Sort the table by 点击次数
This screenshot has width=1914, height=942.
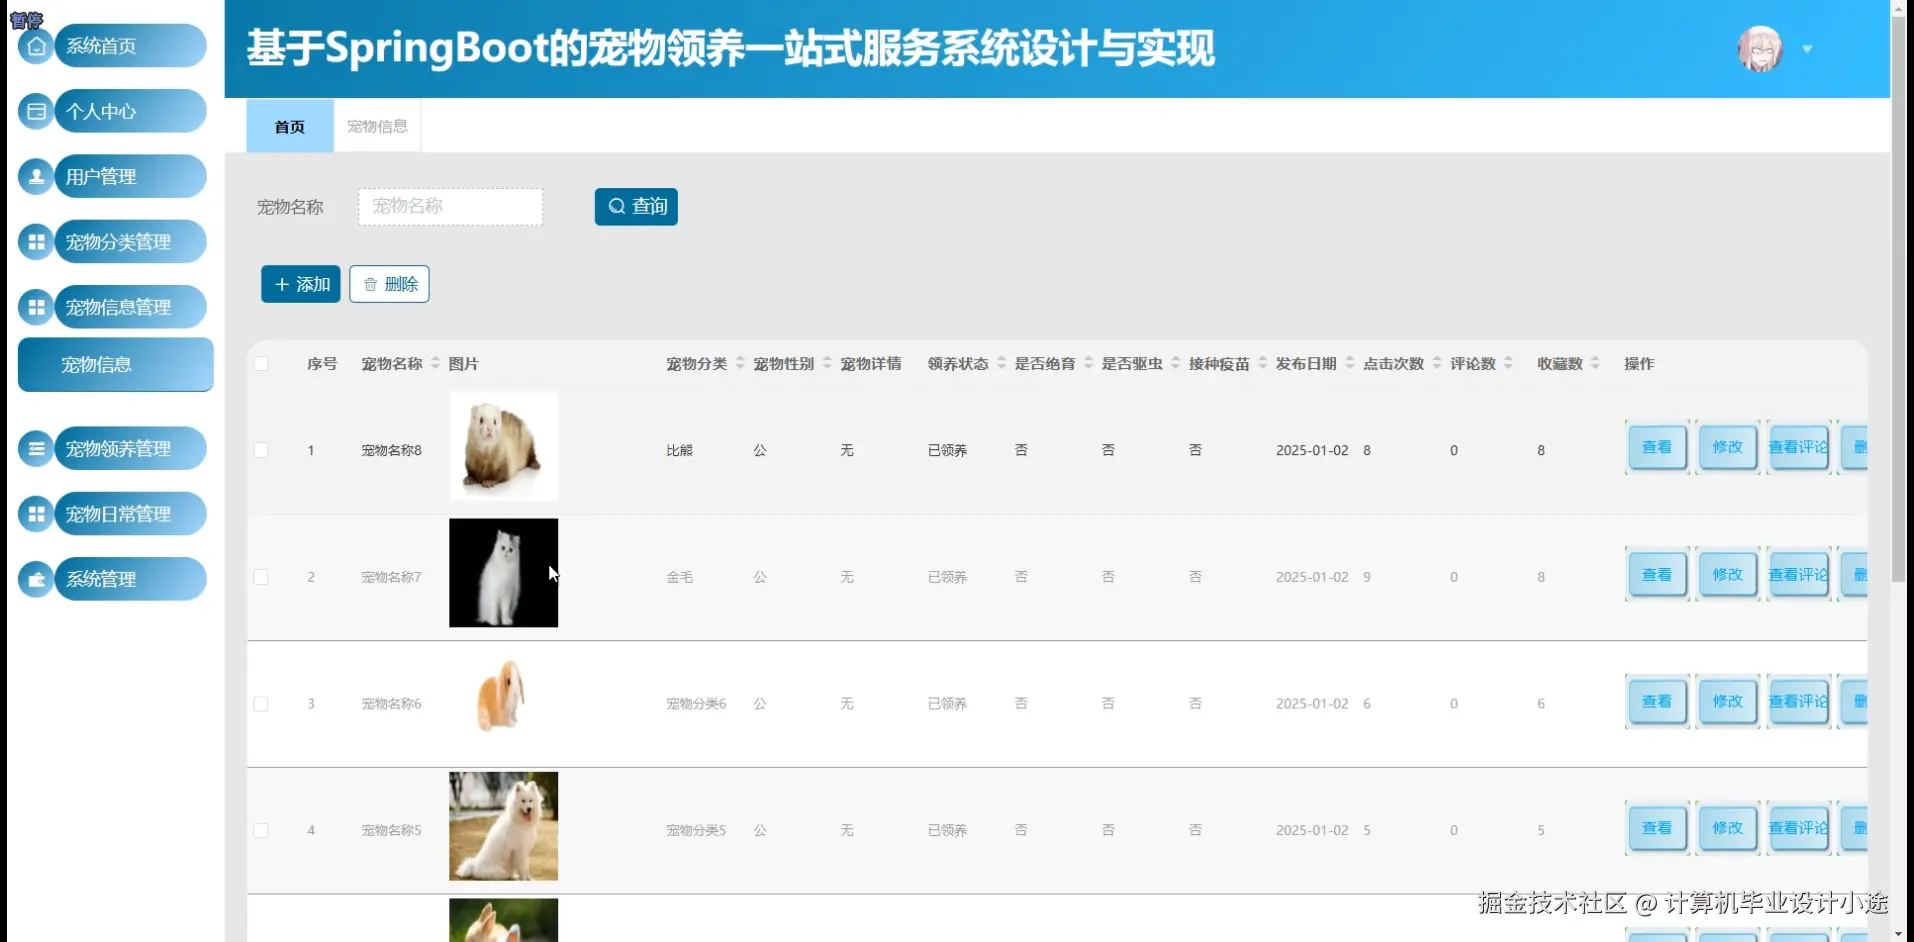[1393, 363]
